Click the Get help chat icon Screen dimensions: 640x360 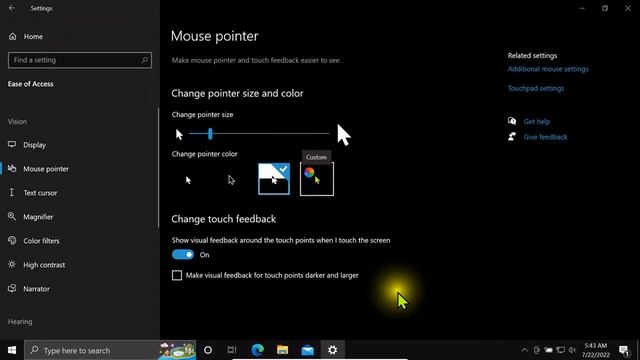(x=512, y=121)
